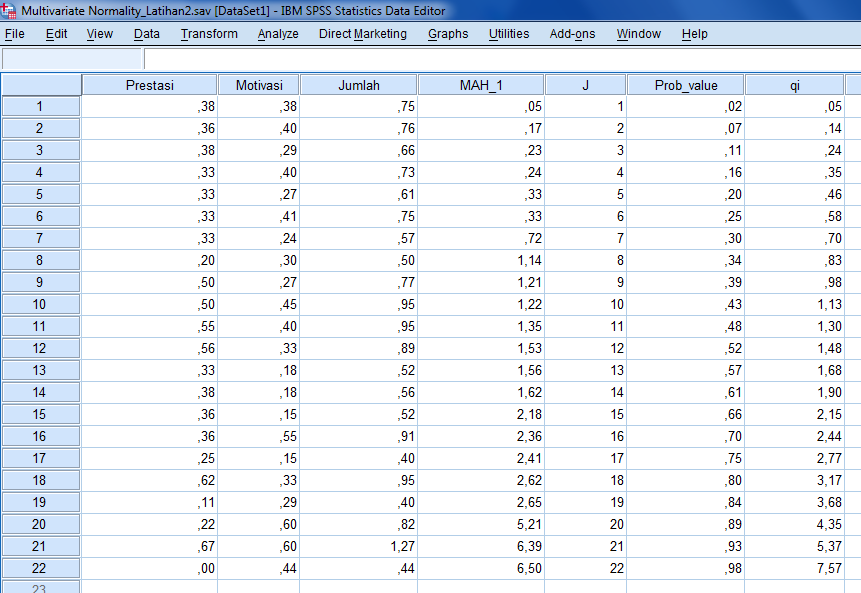Open the File menu
Image resolution: width=861 pixels, height=593 pixels.
click(x=17, y=33)
